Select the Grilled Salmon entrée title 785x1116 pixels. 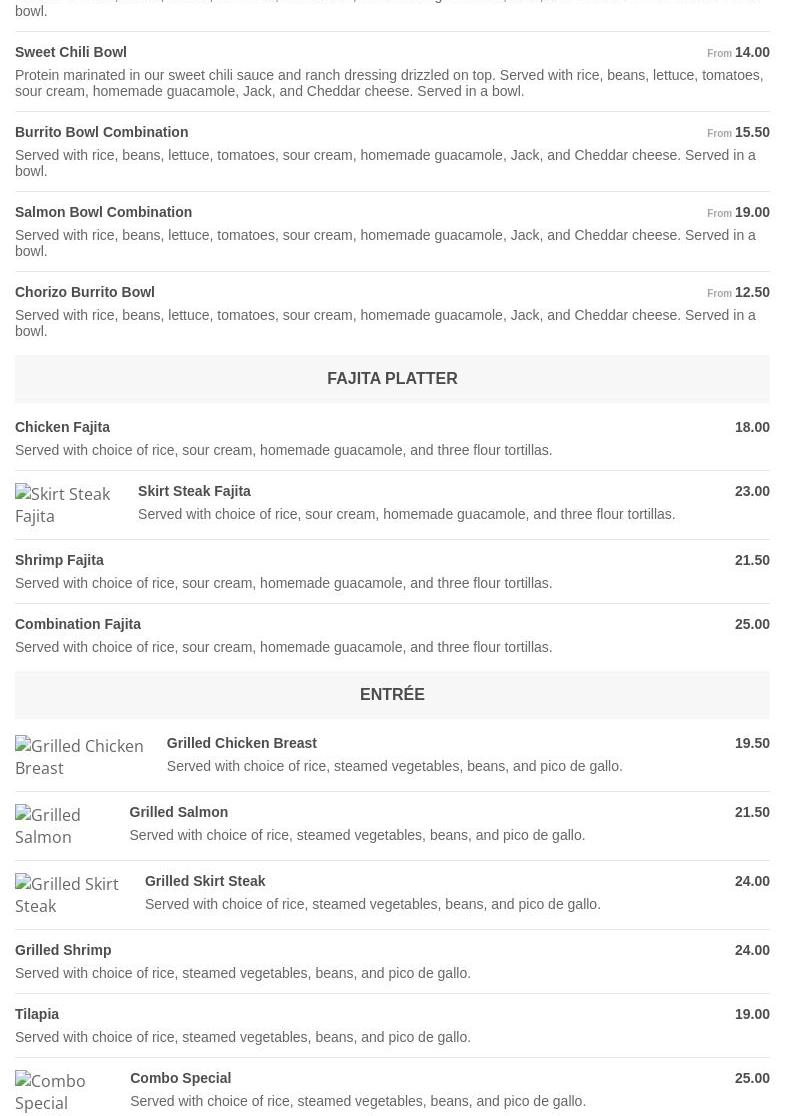click(178, 812)
